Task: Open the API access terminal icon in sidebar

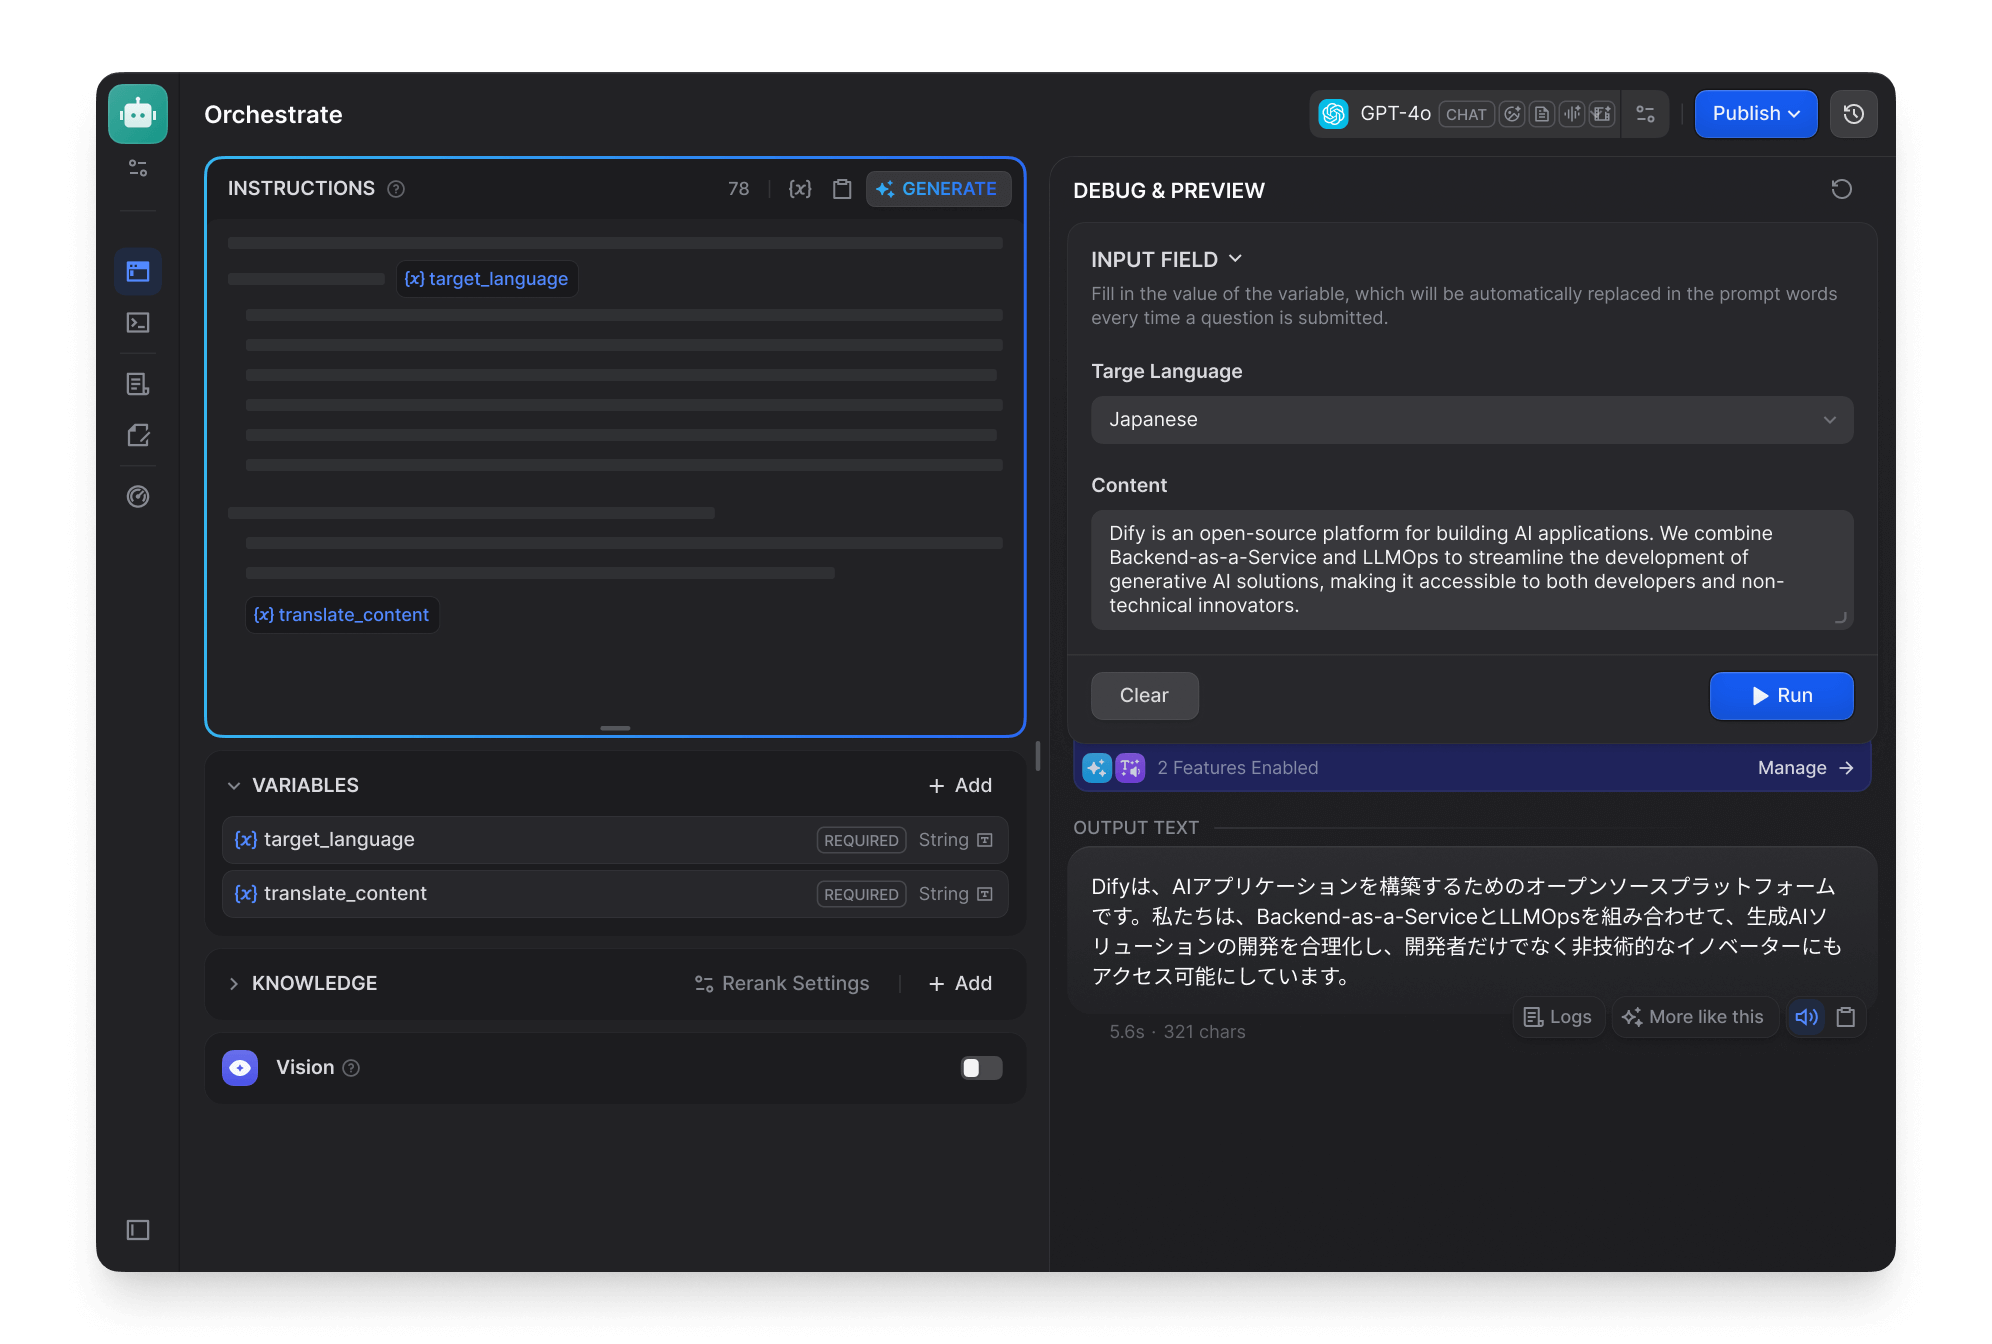Action: point(138,323)
